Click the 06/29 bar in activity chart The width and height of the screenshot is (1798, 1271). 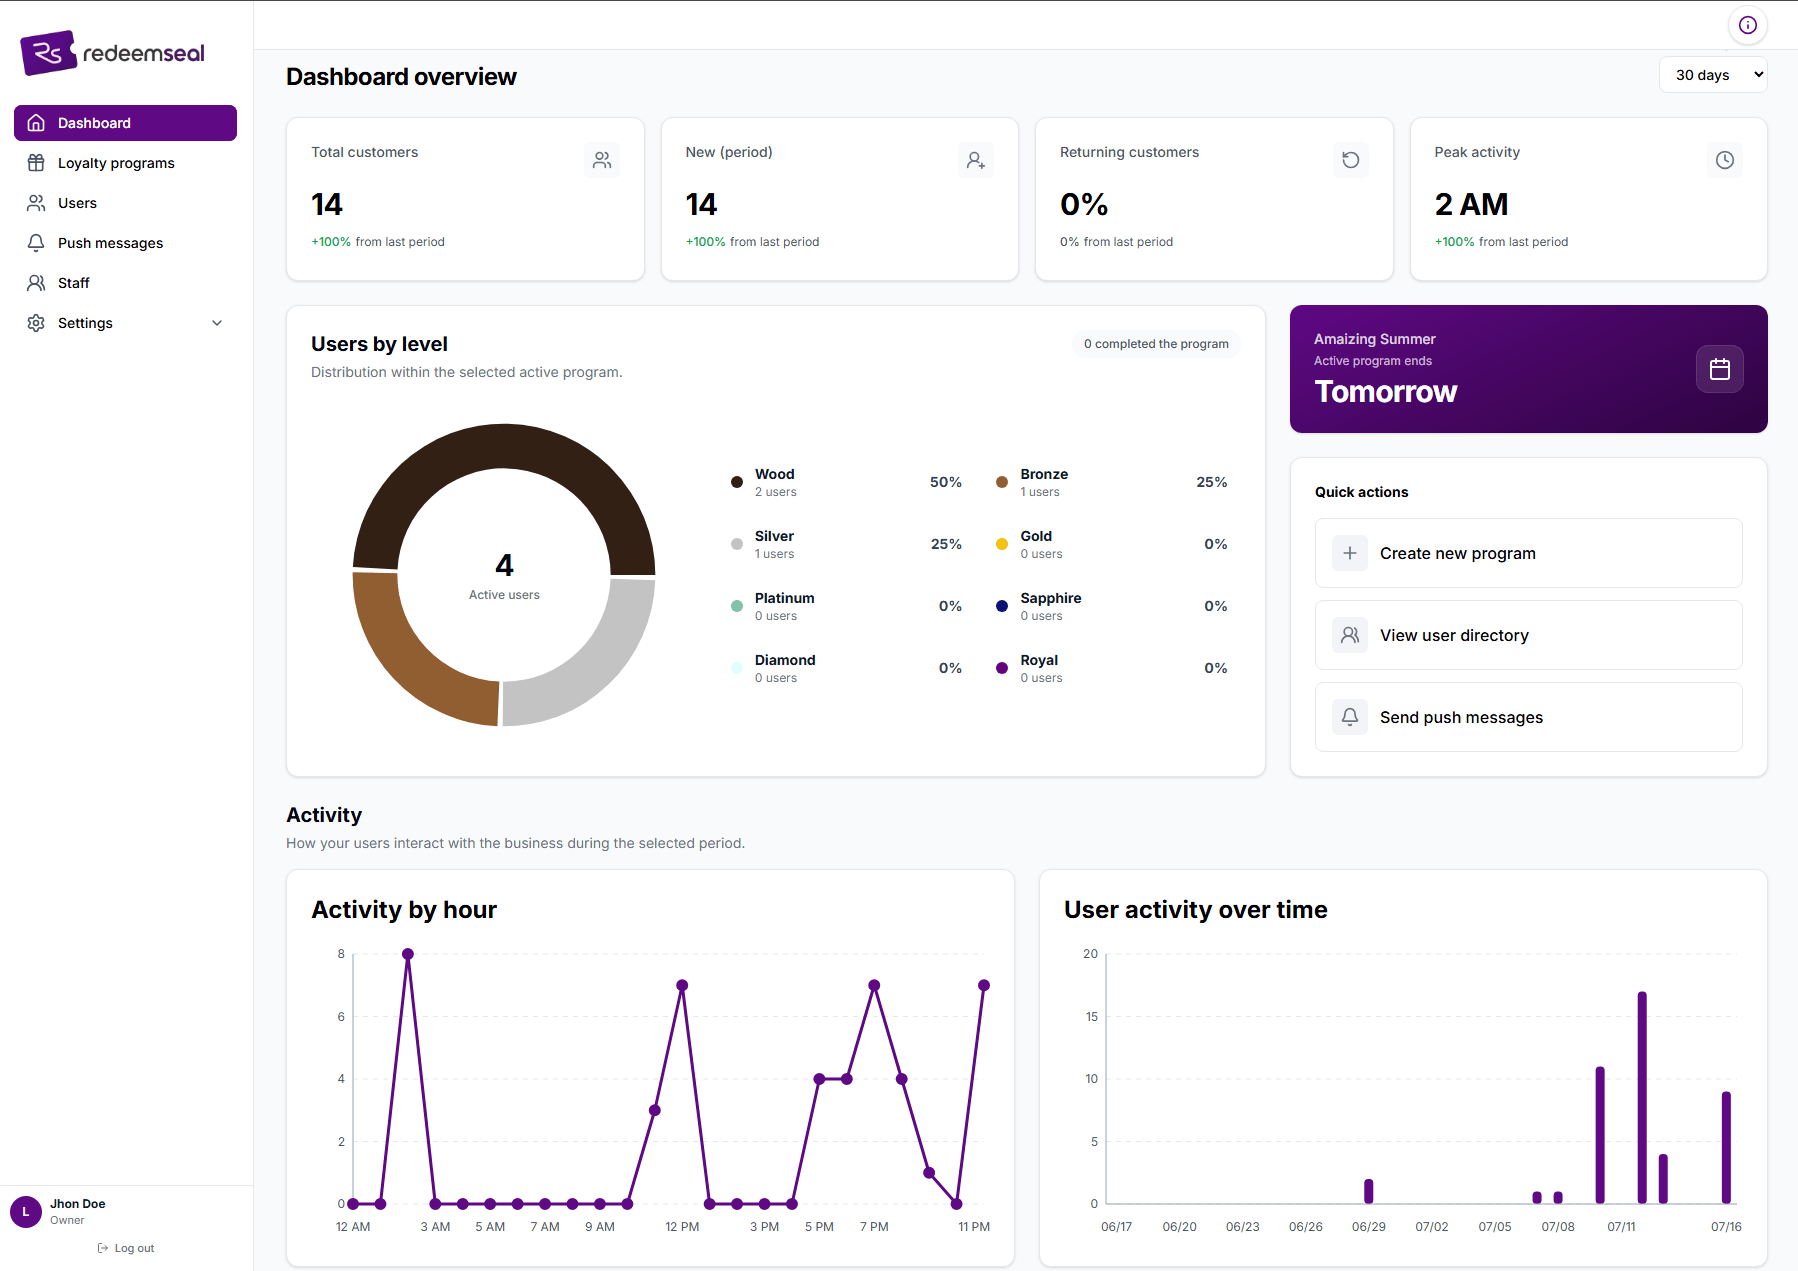(x=1369, y=1191)
